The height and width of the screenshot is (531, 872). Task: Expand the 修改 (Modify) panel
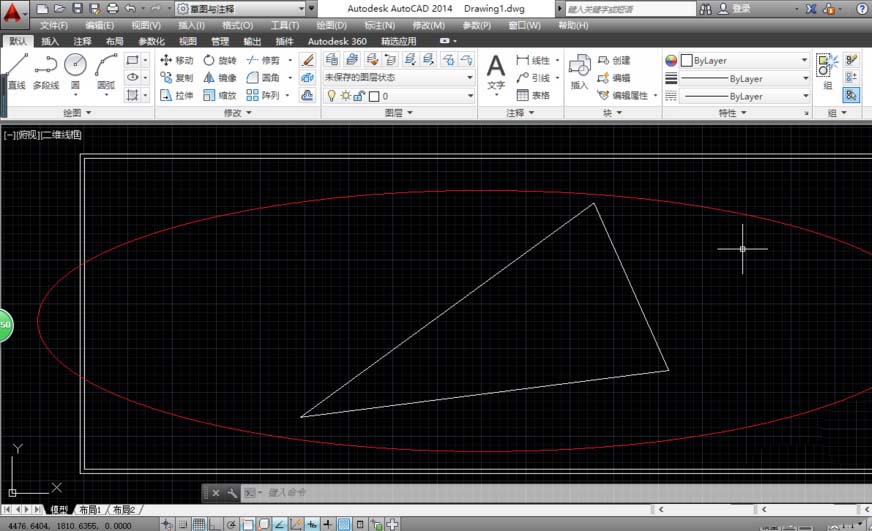point(237,113)
